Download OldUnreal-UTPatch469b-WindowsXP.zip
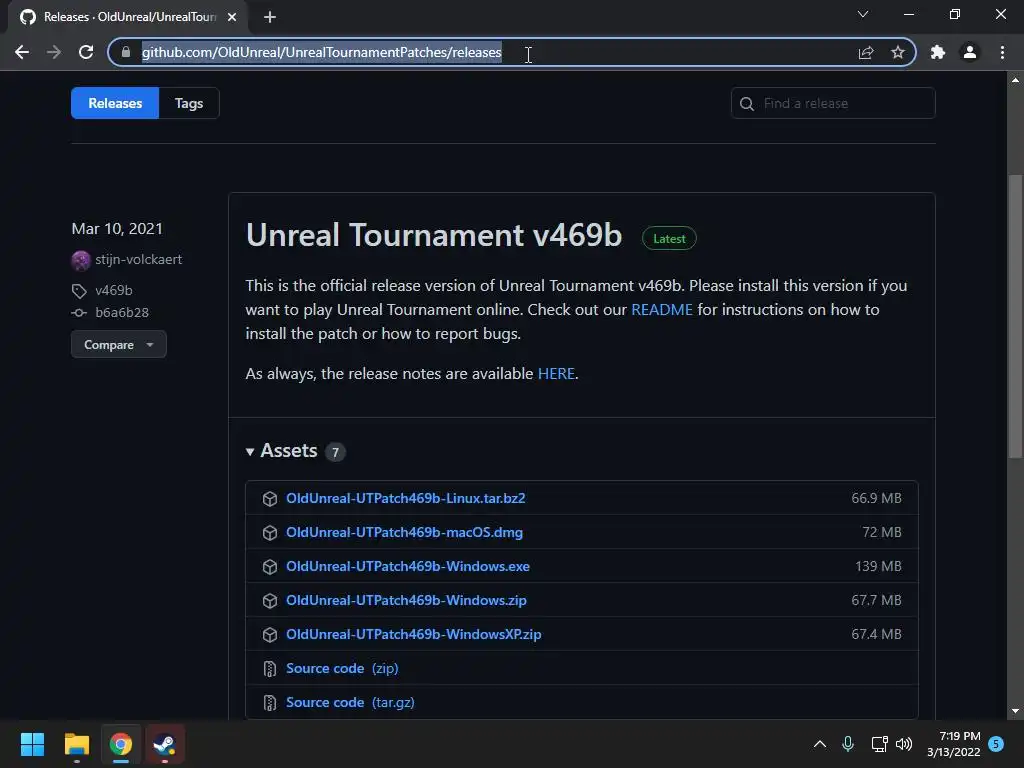Viewport: 1024px width, 768px height. coord(413,634)
